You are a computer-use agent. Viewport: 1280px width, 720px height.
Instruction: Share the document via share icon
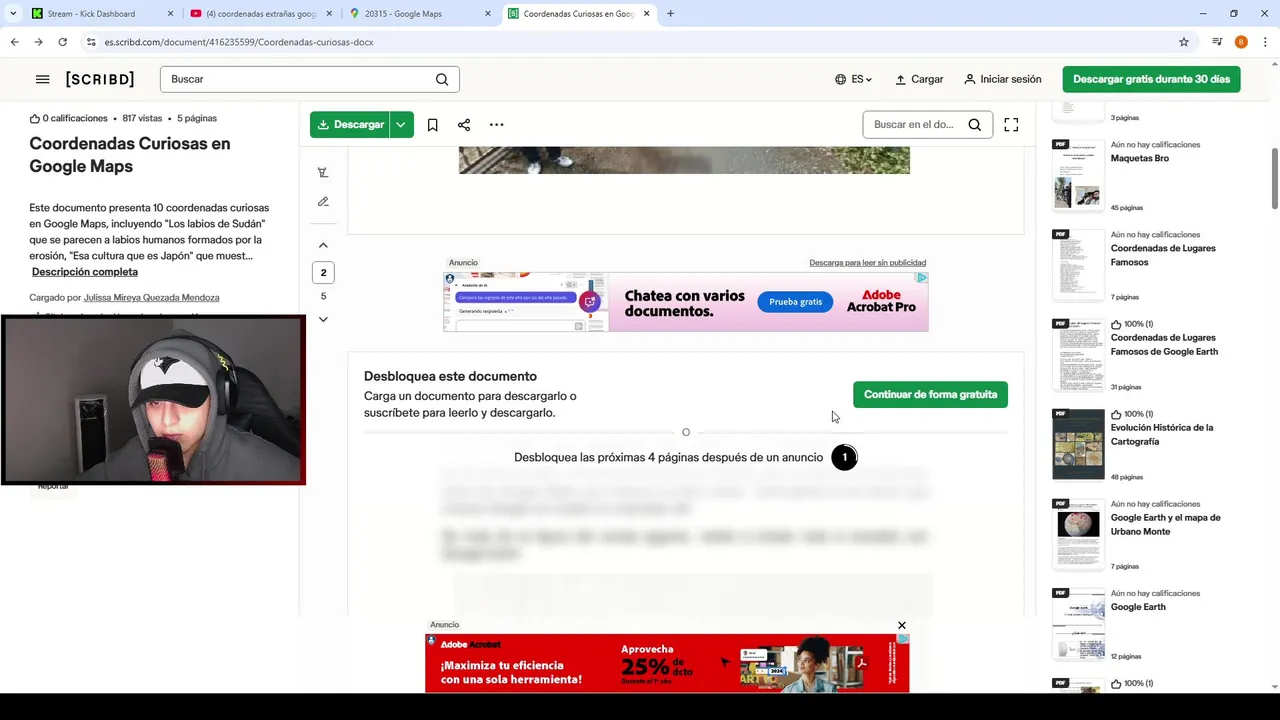click(464, 125)
